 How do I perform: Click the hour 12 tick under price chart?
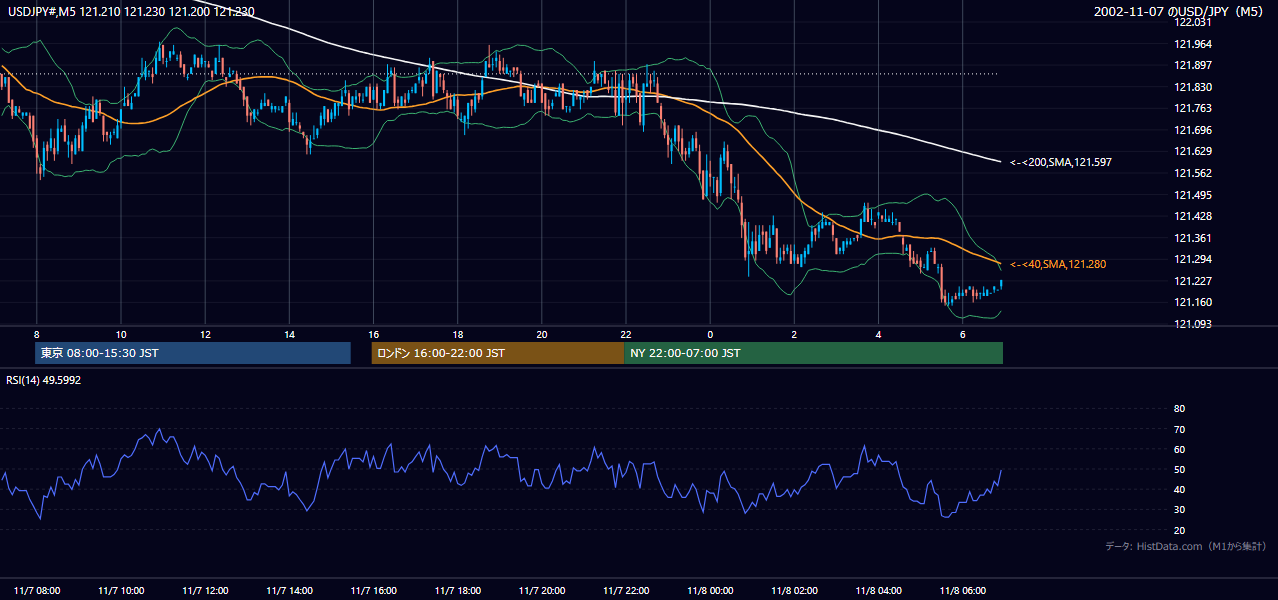[205, 334]
